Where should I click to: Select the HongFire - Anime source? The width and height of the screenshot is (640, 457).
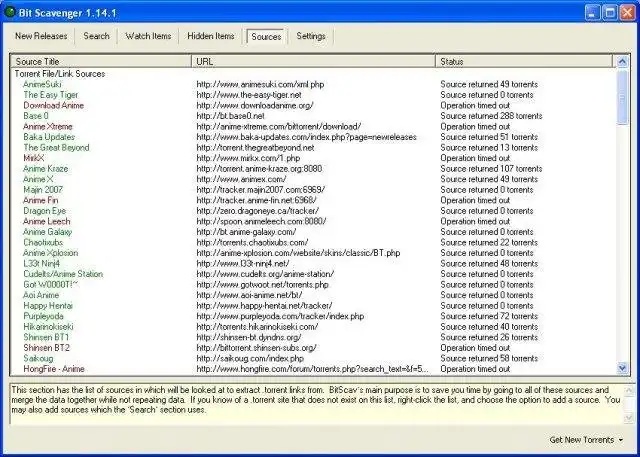[x=54, y=369]
